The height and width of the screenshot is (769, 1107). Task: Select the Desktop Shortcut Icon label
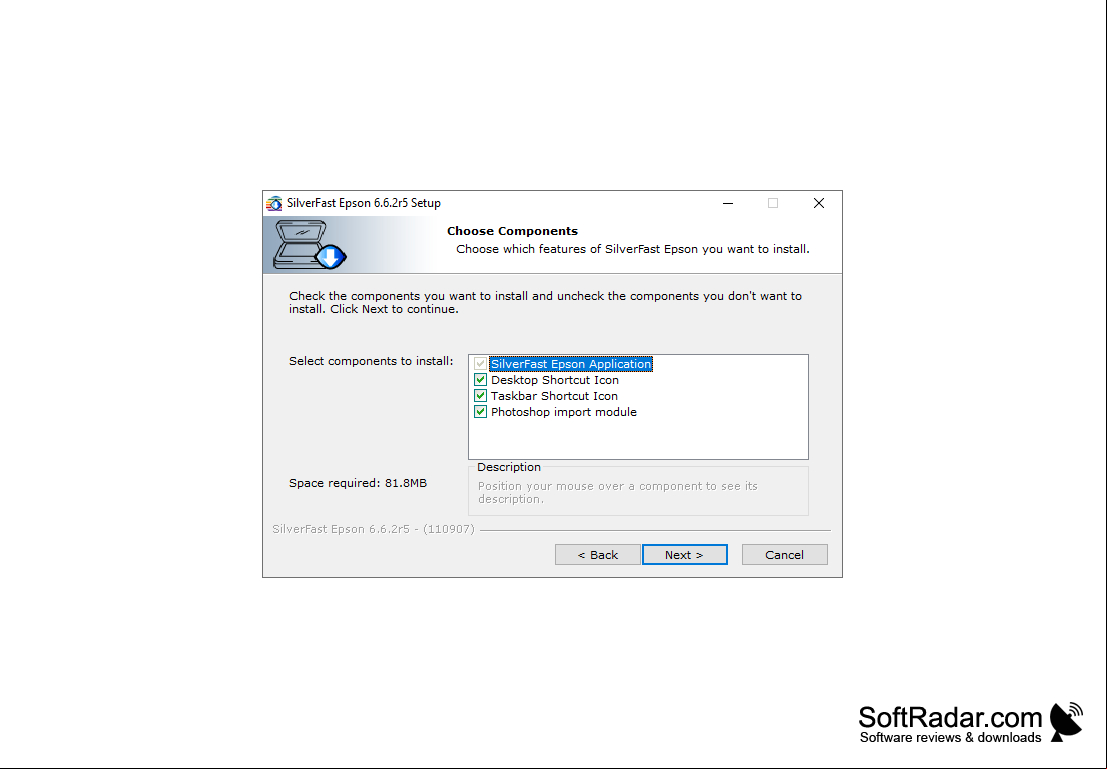pos(555,380)
